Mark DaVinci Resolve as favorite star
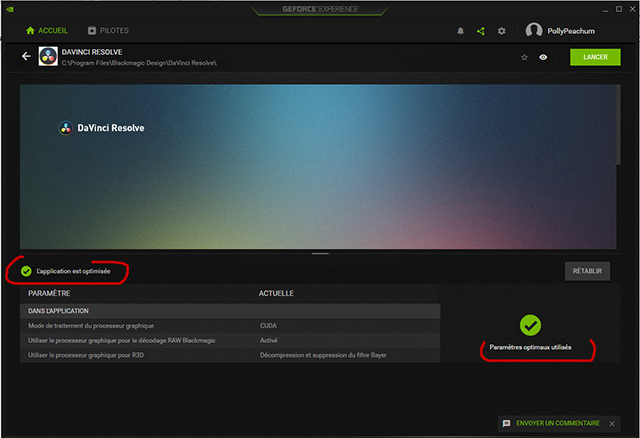The width and height of the screenshot is (640, 438). pyautogui.click(x=524, y=57)
